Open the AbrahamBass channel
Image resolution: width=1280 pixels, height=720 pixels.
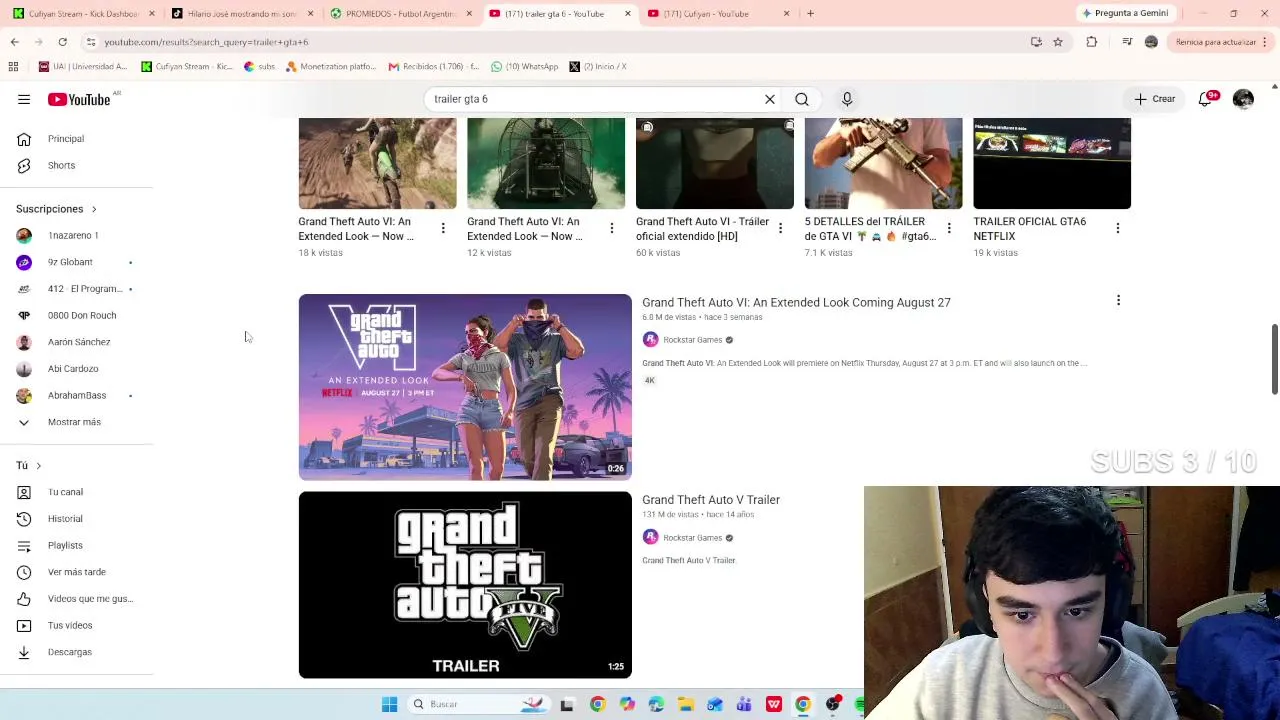tap(77, 395)
